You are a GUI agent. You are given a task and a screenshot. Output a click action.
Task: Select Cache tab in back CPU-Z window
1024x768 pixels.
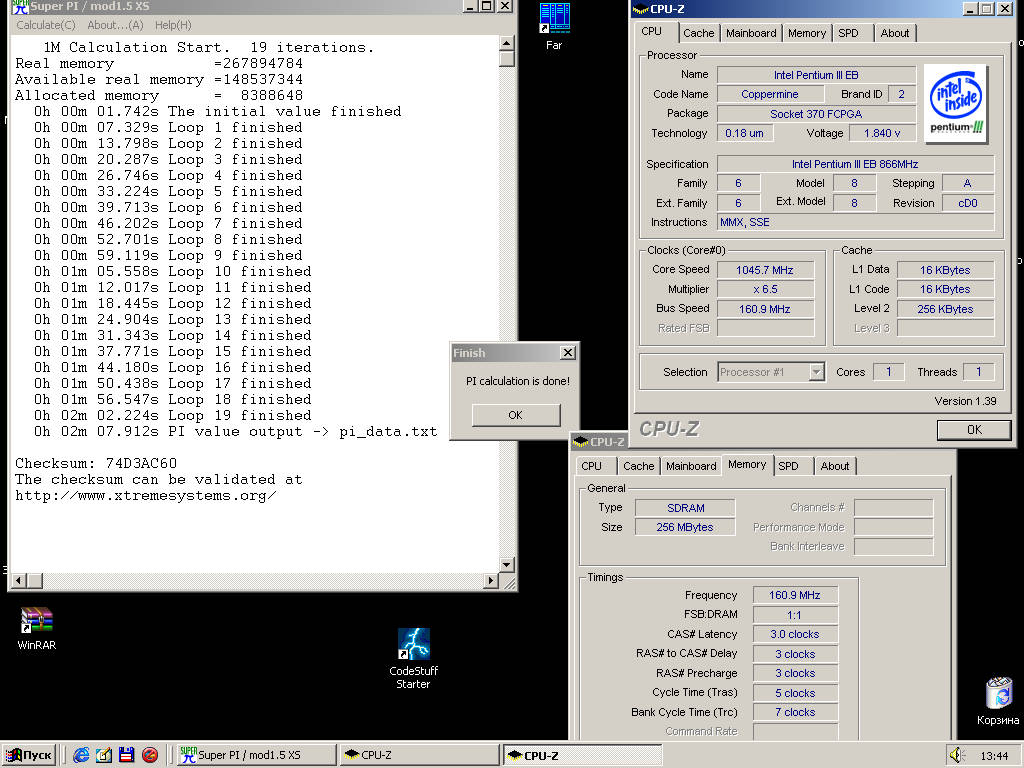point(638,466)
